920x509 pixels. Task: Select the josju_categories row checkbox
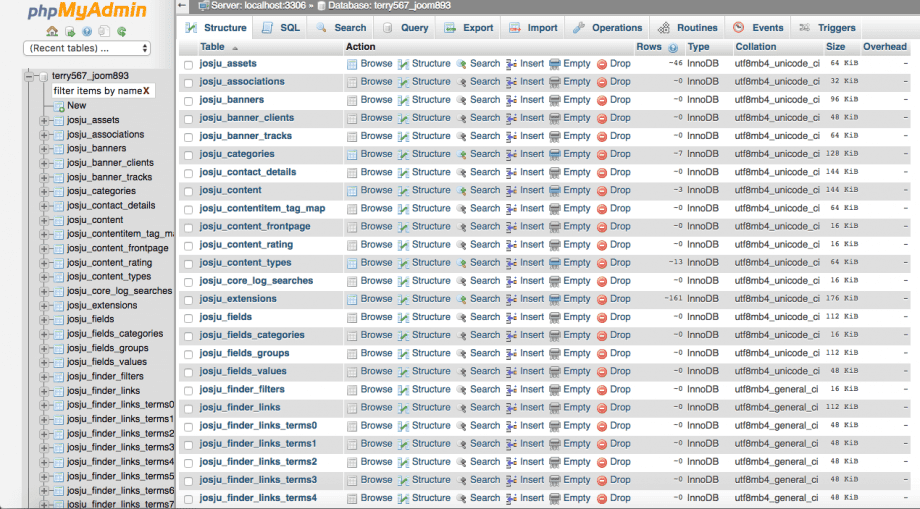point(188,156)
